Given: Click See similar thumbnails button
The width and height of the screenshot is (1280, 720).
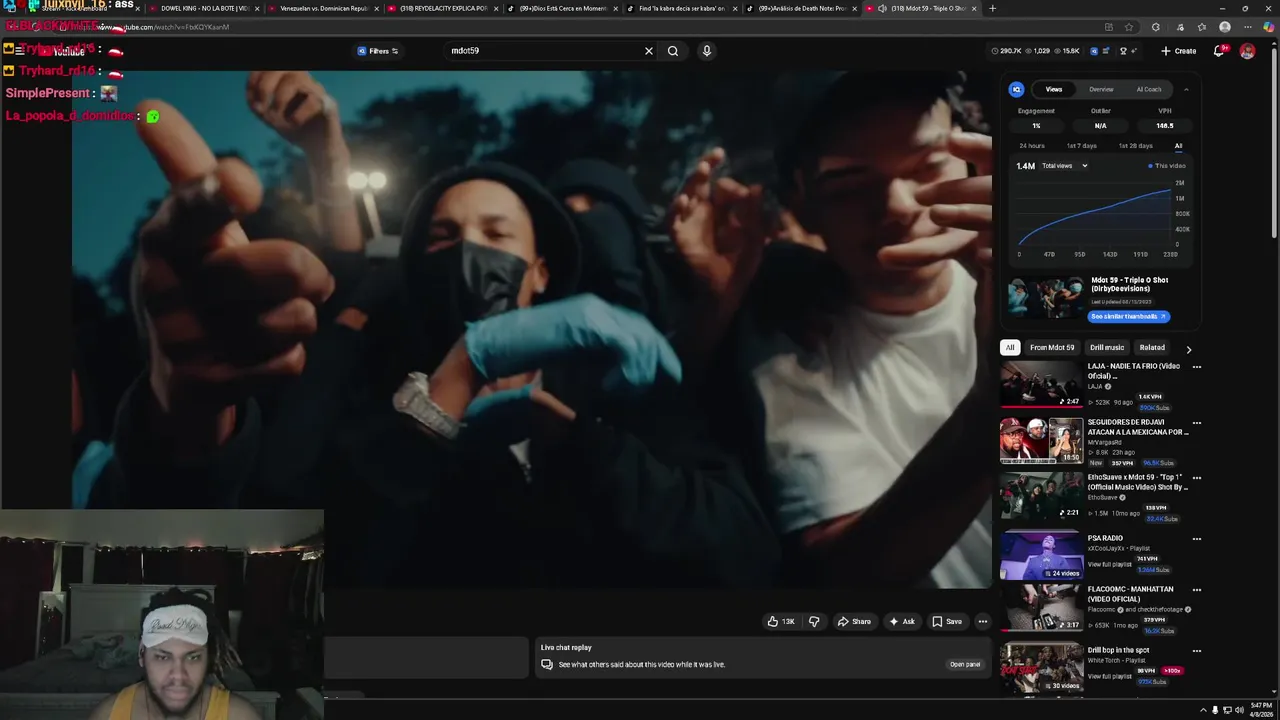Looking at the screenshot, I should 1129,316.
